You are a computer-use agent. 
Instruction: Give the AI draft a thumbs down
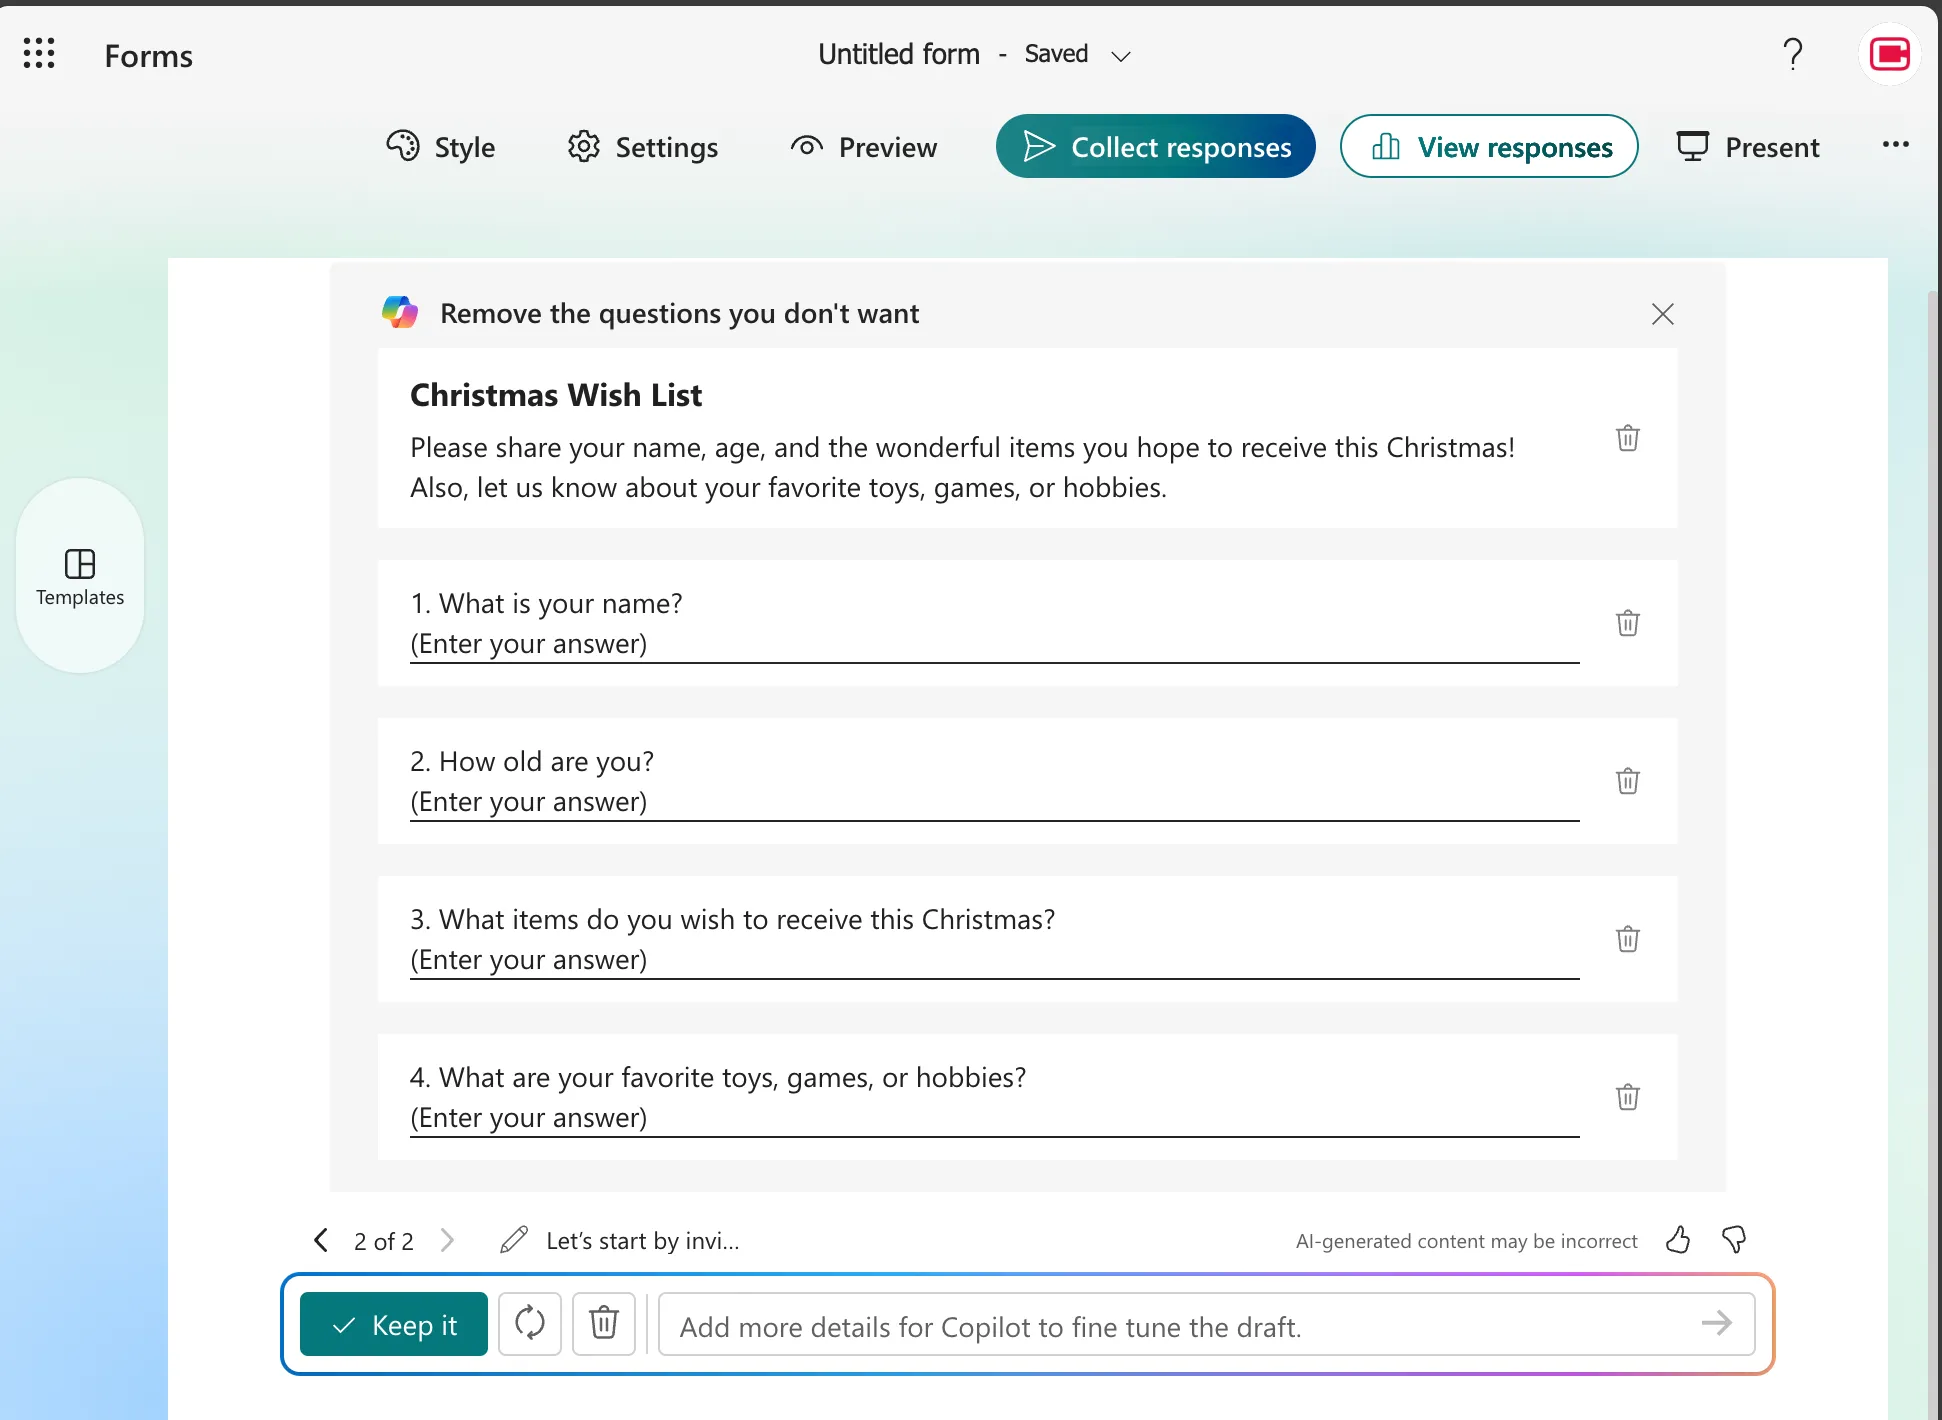pyautogui.click(x=1733, y=1240)
